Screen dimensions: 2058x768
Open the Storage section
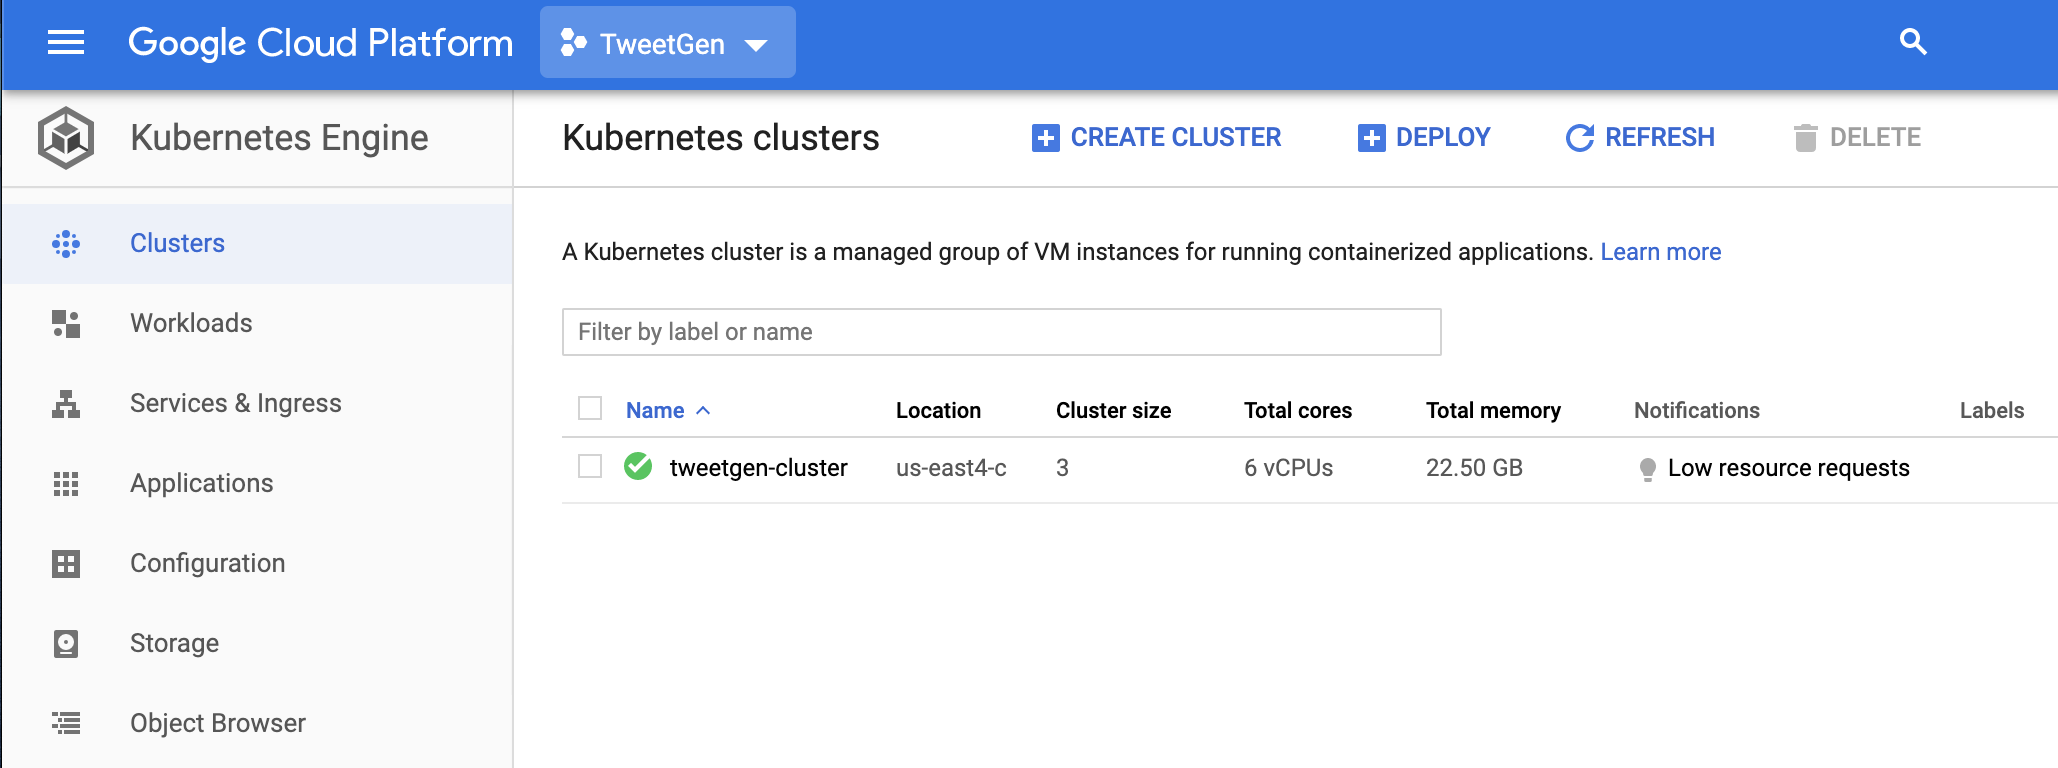257,643
